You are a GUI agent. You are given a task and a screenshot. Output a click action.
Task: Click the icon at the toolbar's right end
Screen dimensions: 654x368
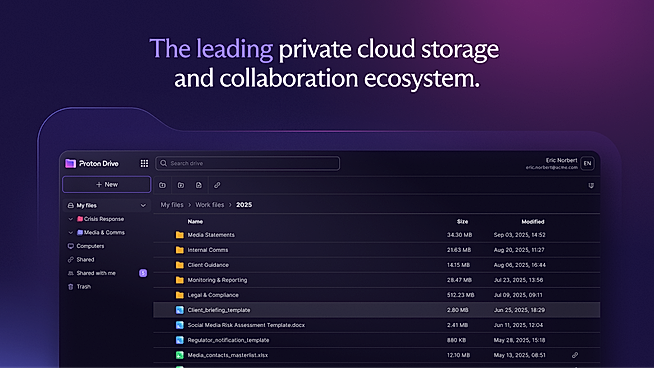point(591,185)
